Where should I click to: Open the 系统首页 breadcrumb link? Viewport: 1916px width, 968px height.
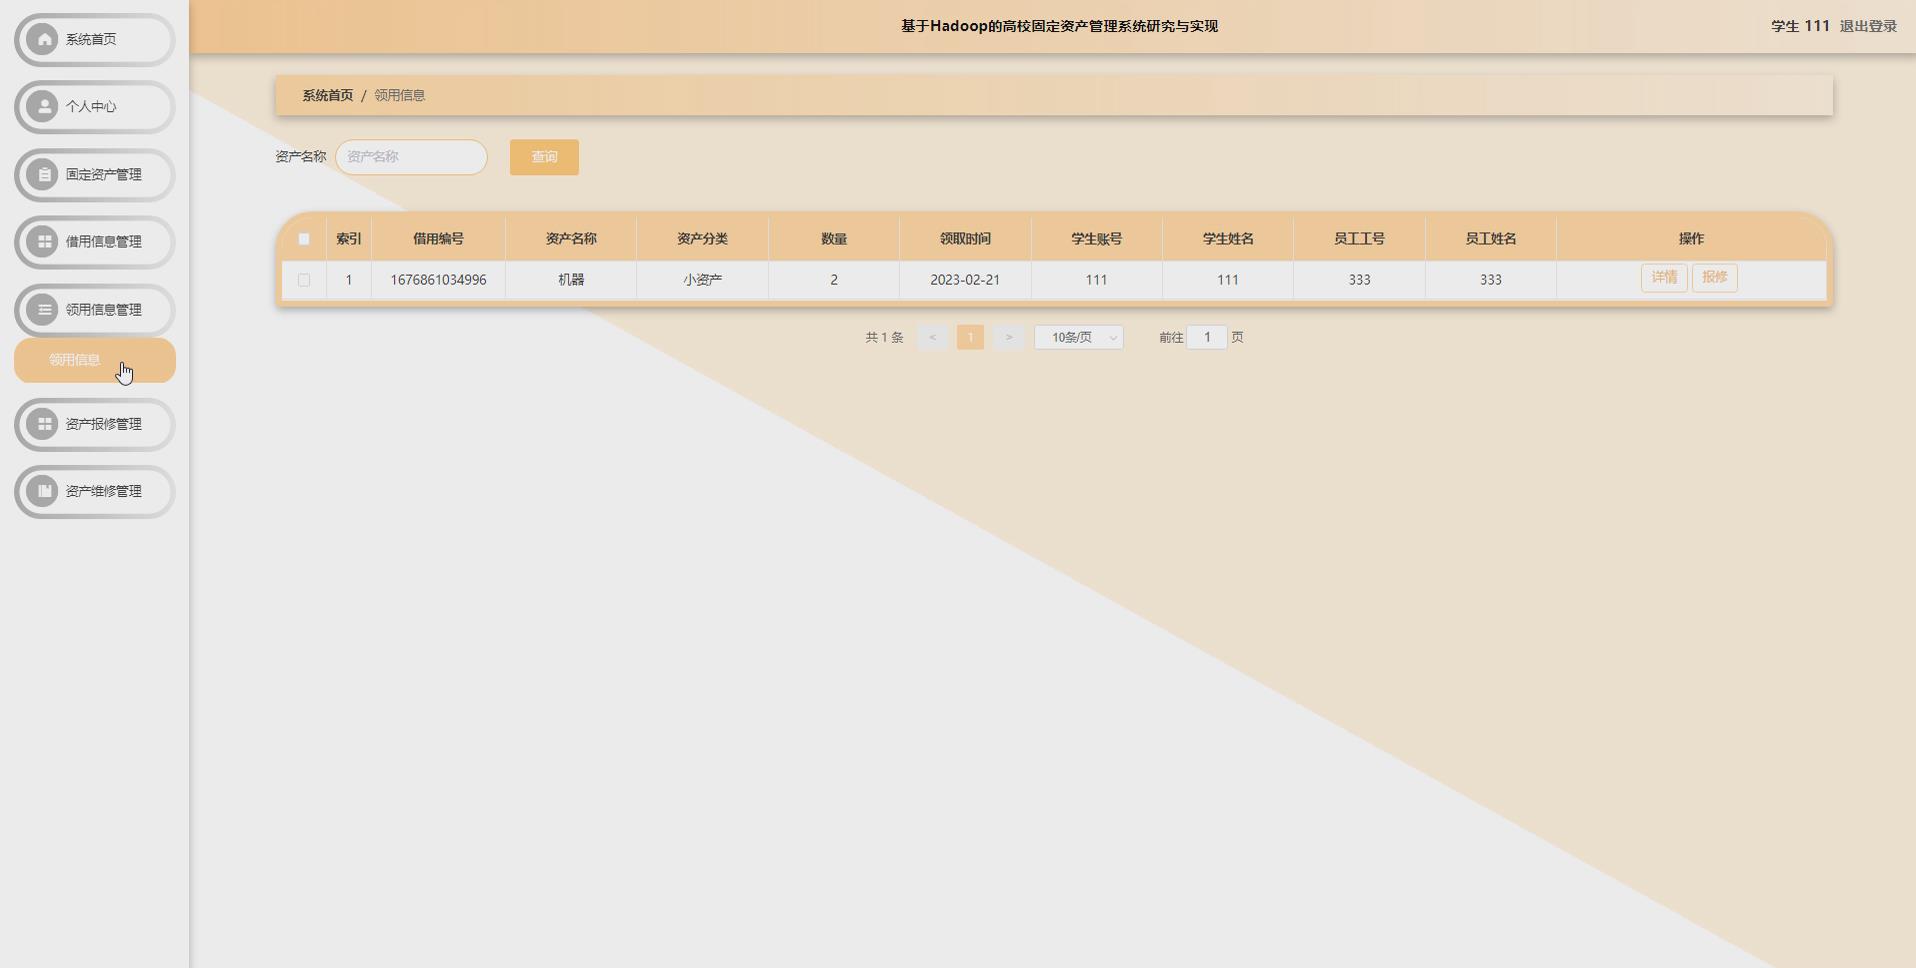327,95
